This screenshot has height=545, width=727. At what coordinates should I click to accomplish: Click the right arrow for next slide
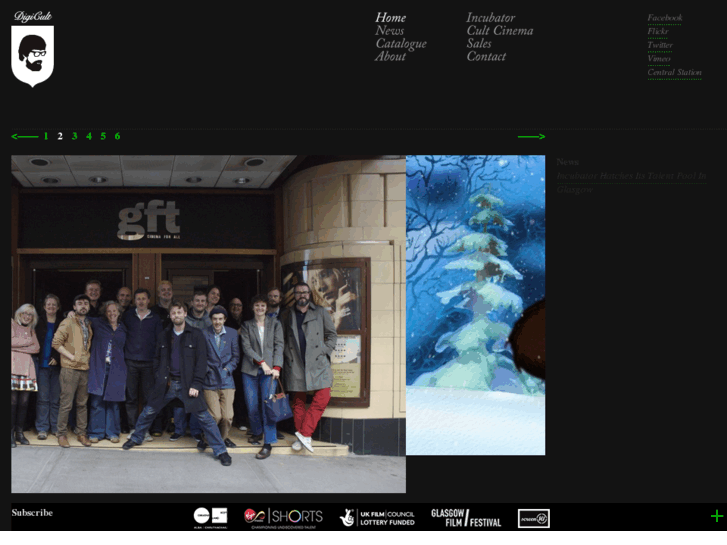531,136
